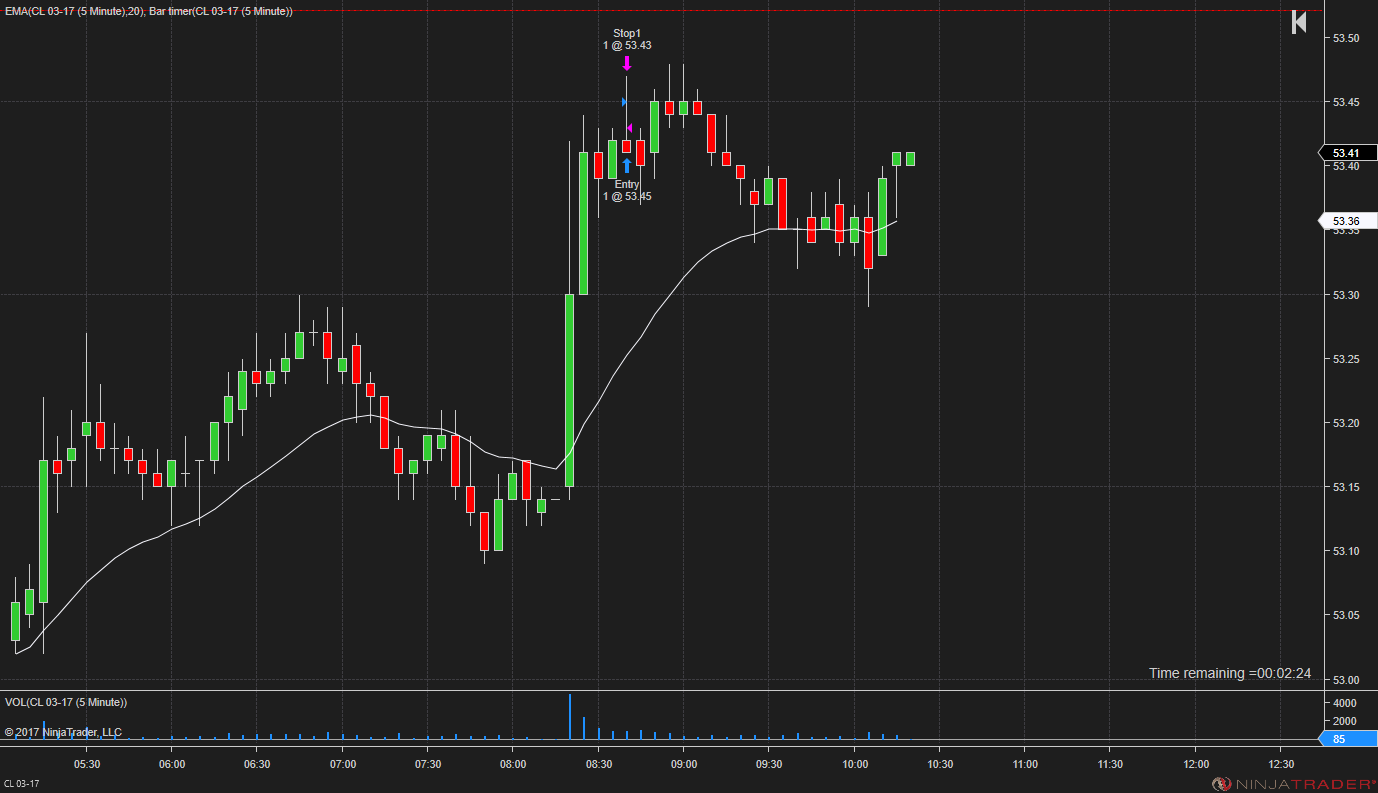Image resolution: width=1378 pixels, height=793 pixels.
Task: Click the "53.00" price axis label
Action: point(1346,680)
